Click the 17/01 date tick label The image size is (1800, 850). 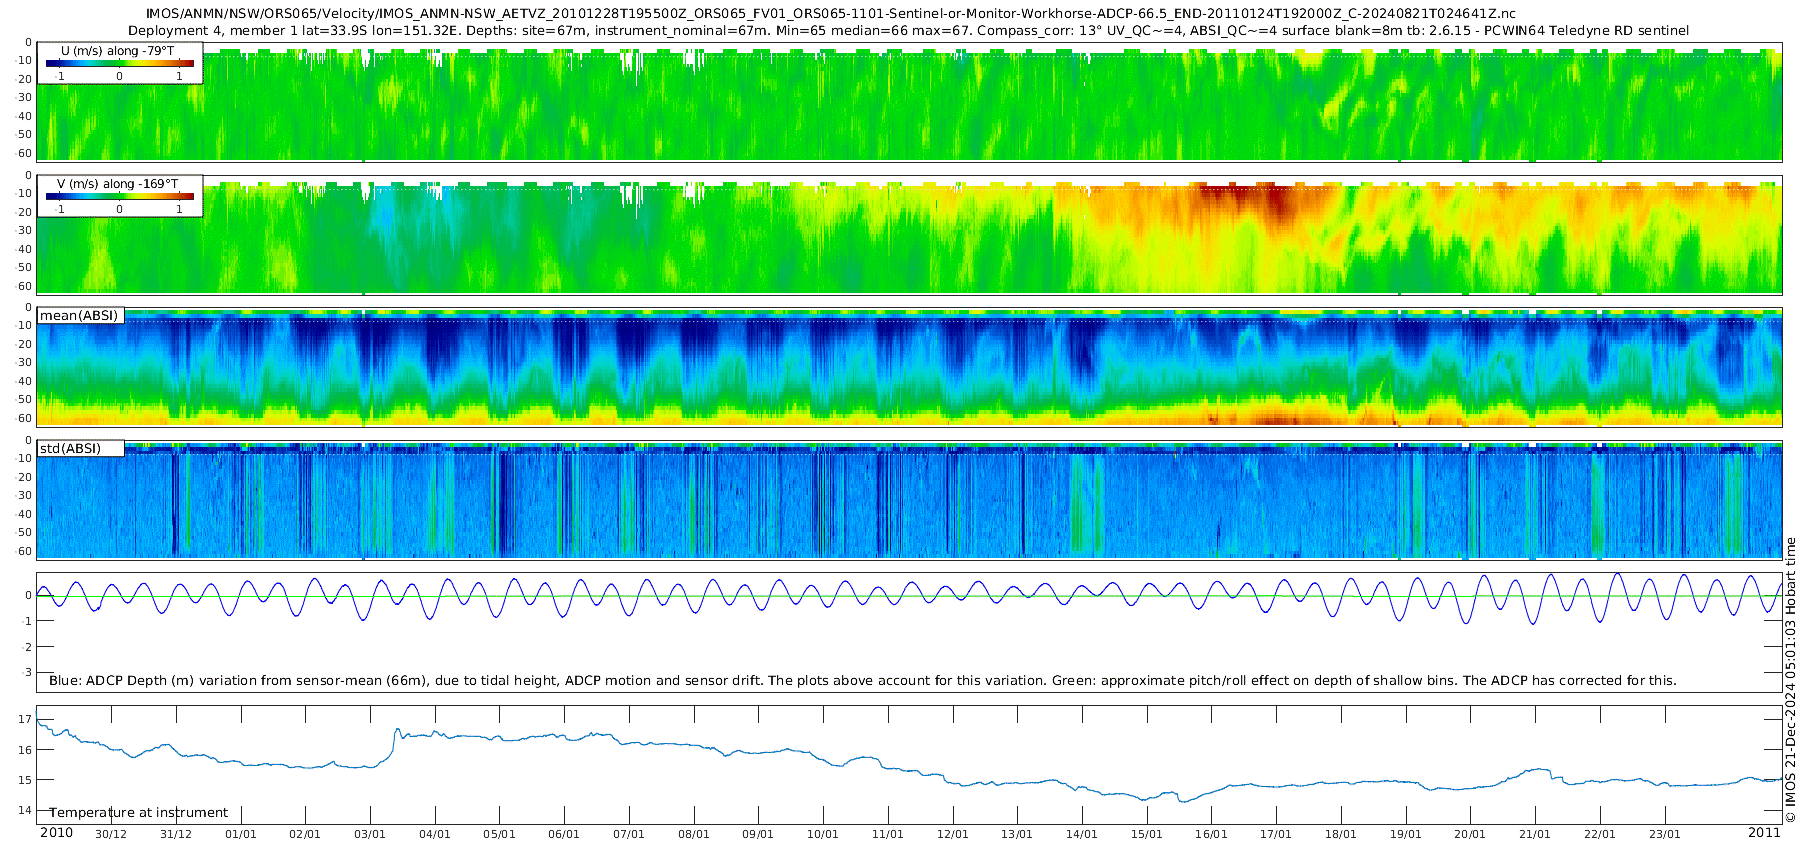pyautogui.click(x=1275, y=834)
